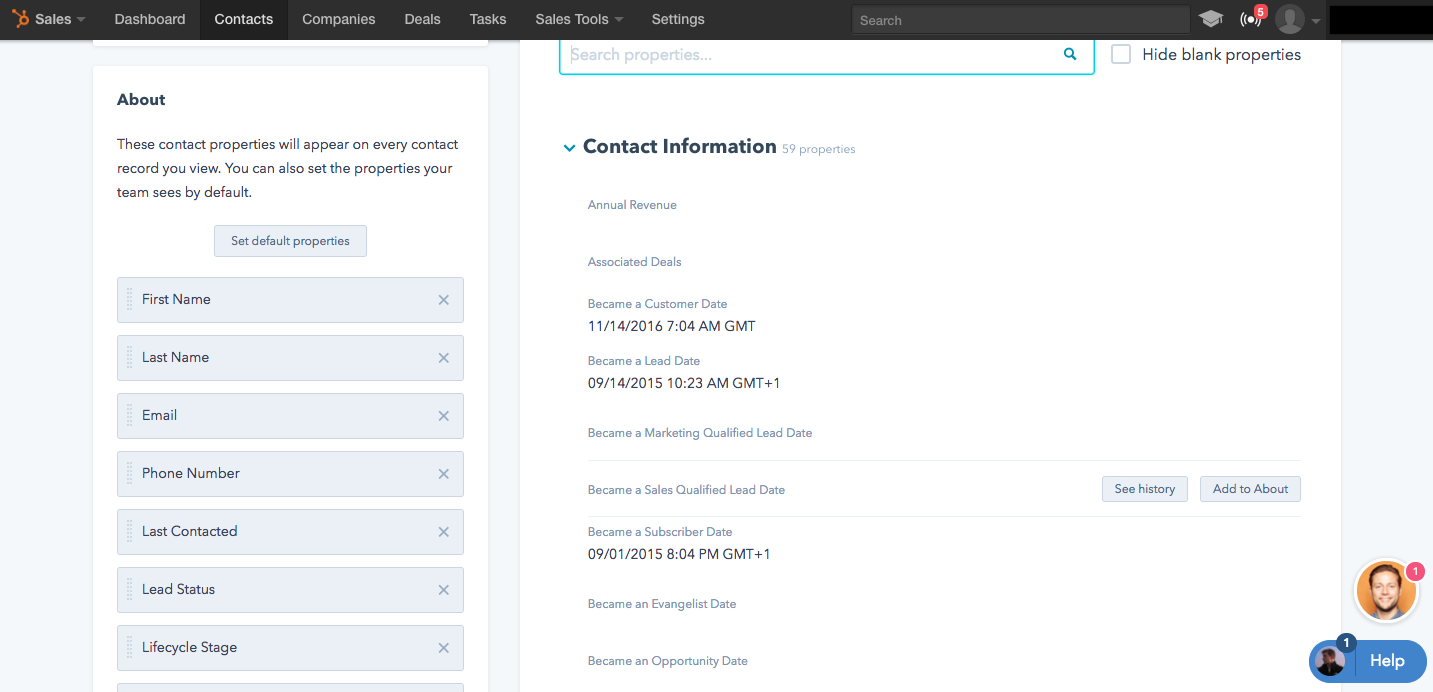The image size is (1433, 692).
Task: Click the 09/01/2015 8:04 PM GMT+1 value
Action: pos(679,554)
